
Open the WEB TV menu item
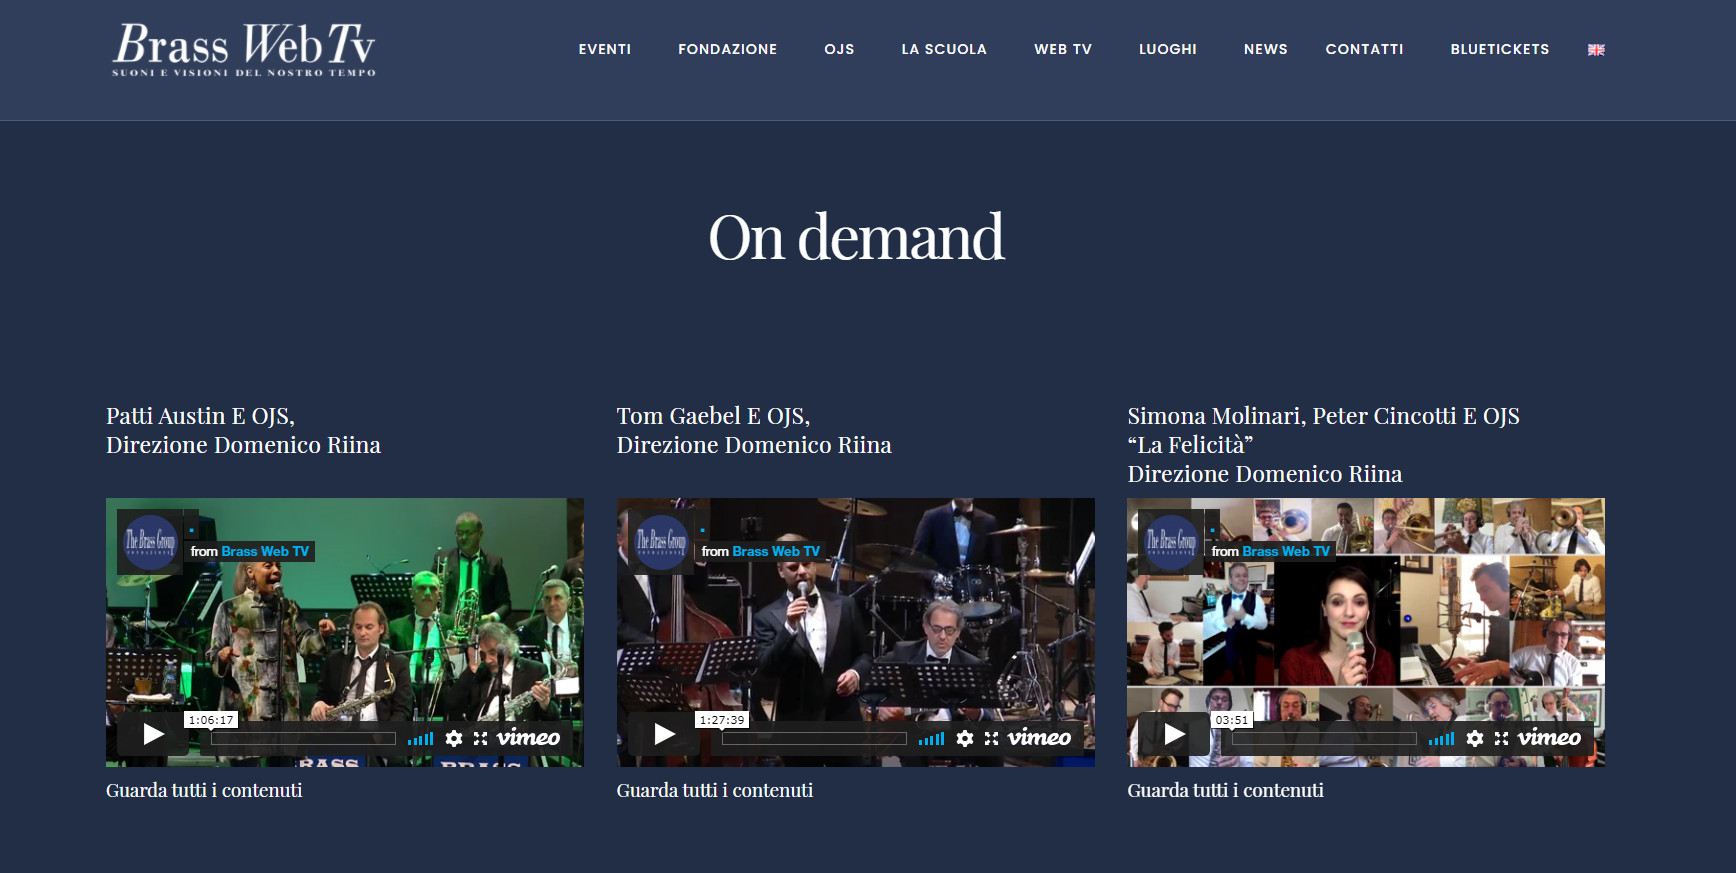pyautogui.click(x=1062, y=49)
